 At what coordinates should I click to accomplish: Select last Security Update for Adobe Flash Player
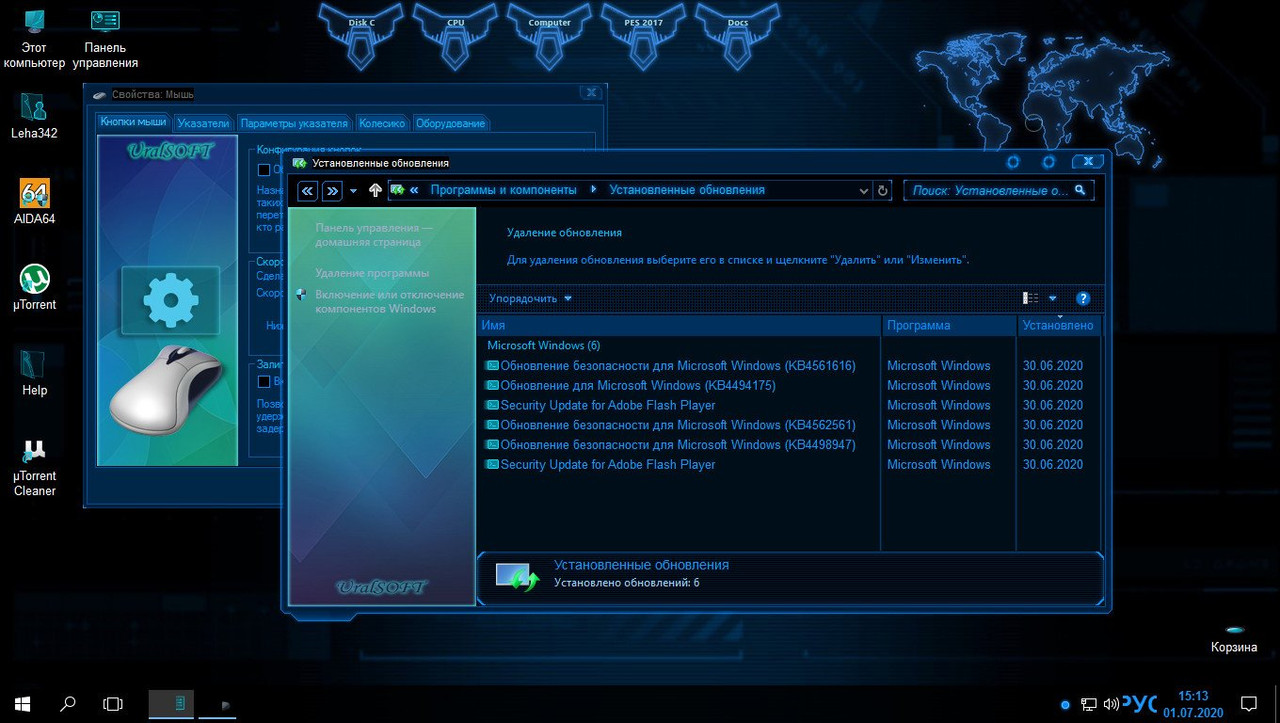788,464
